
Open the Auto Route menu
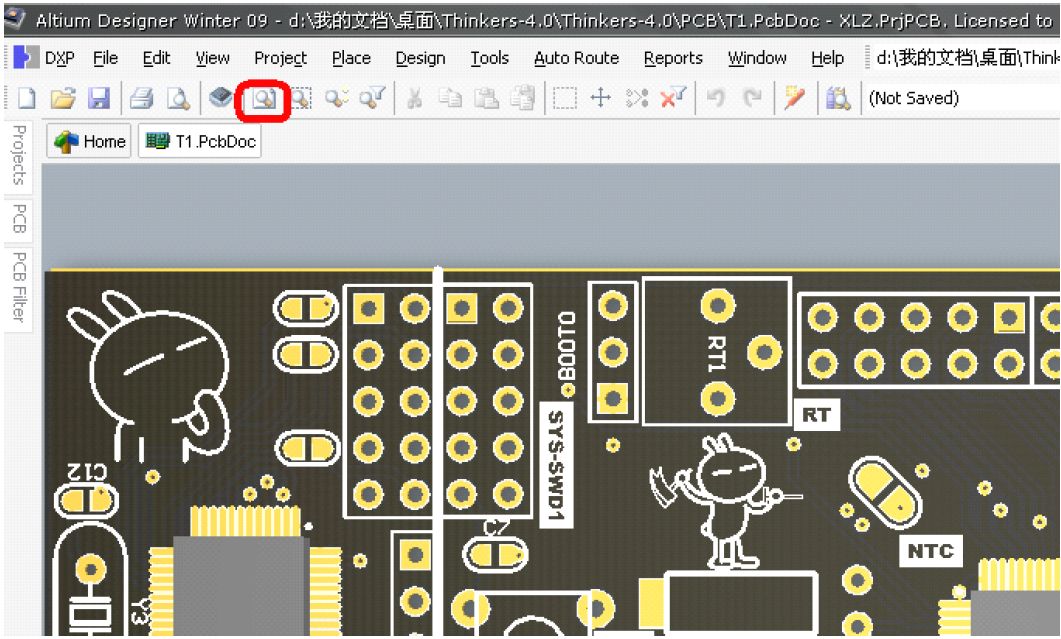575,58
